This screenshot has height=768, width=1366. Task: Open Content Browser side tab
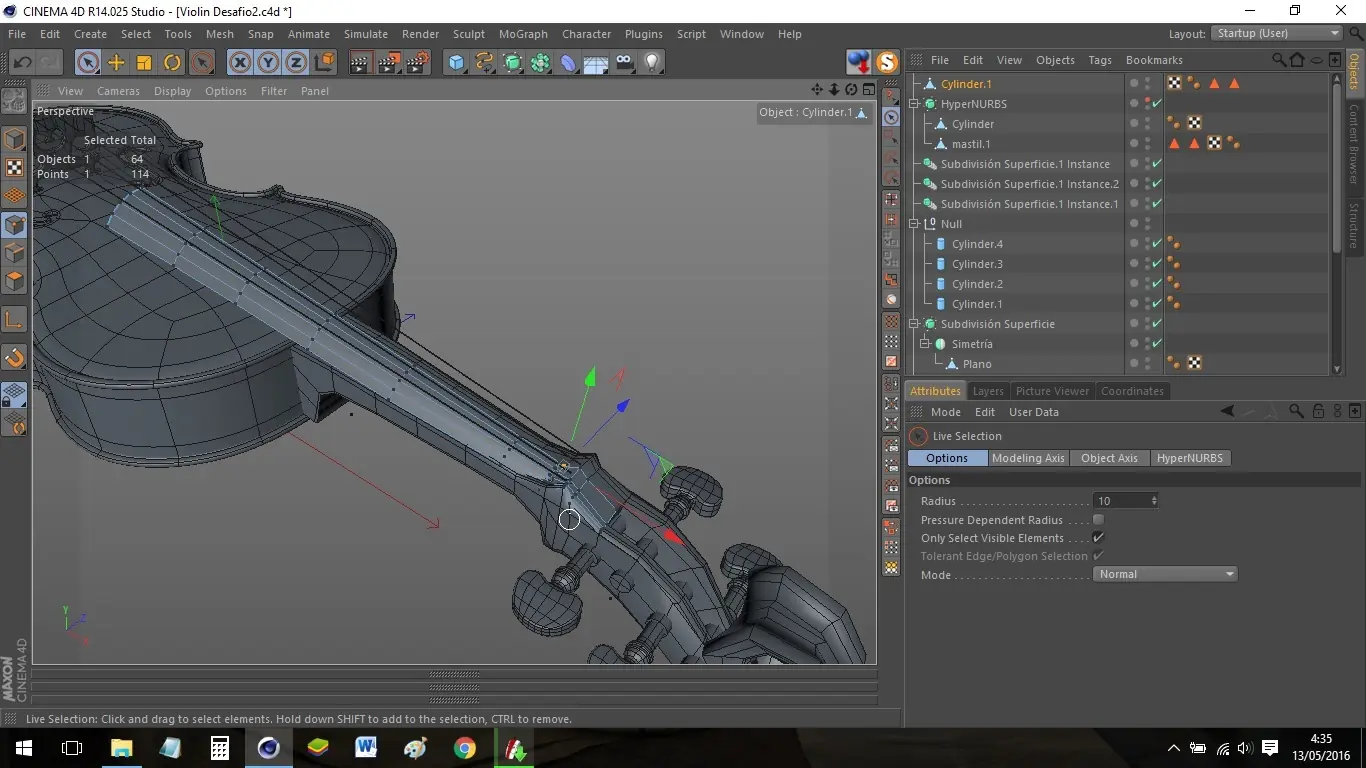(1354, 143)
